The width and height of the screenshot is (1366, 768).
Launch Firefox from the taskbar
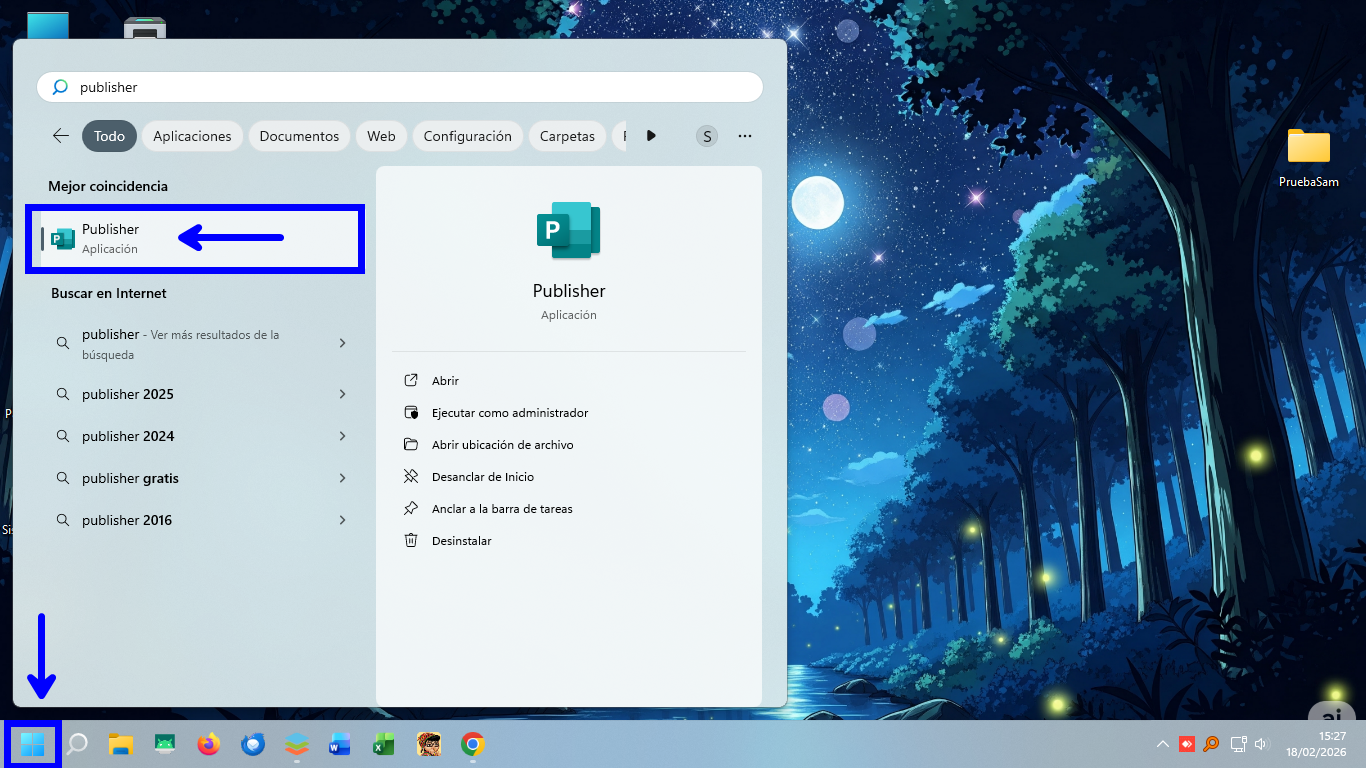[208, 744]
